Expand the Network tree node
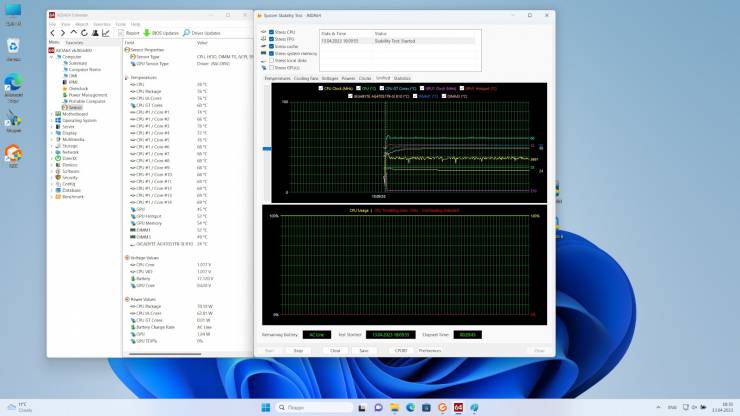This screenshot has height=416, width=740. point(52,153)
